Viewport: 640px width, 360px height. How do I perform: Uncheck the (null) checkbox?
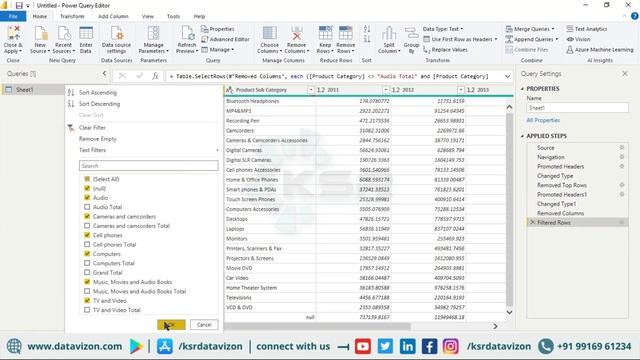pos(87,188)
